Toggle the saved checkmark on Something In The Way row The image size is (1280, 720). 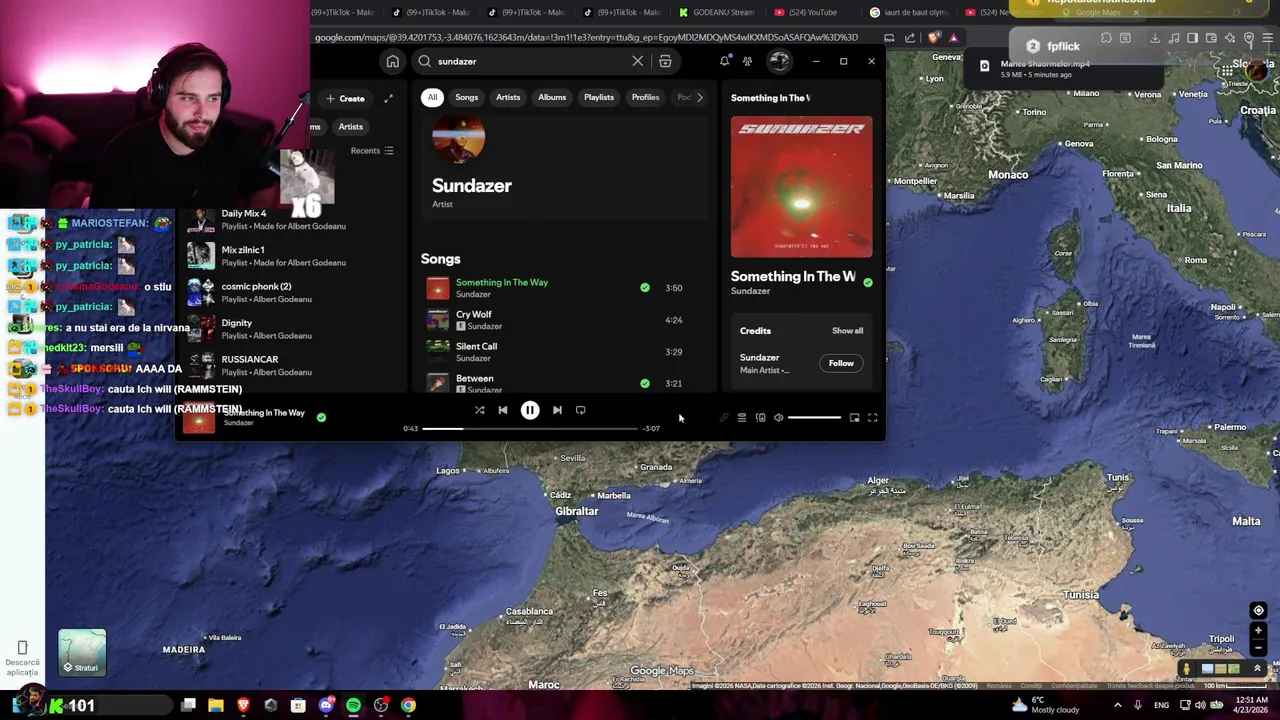coord(645,288)
